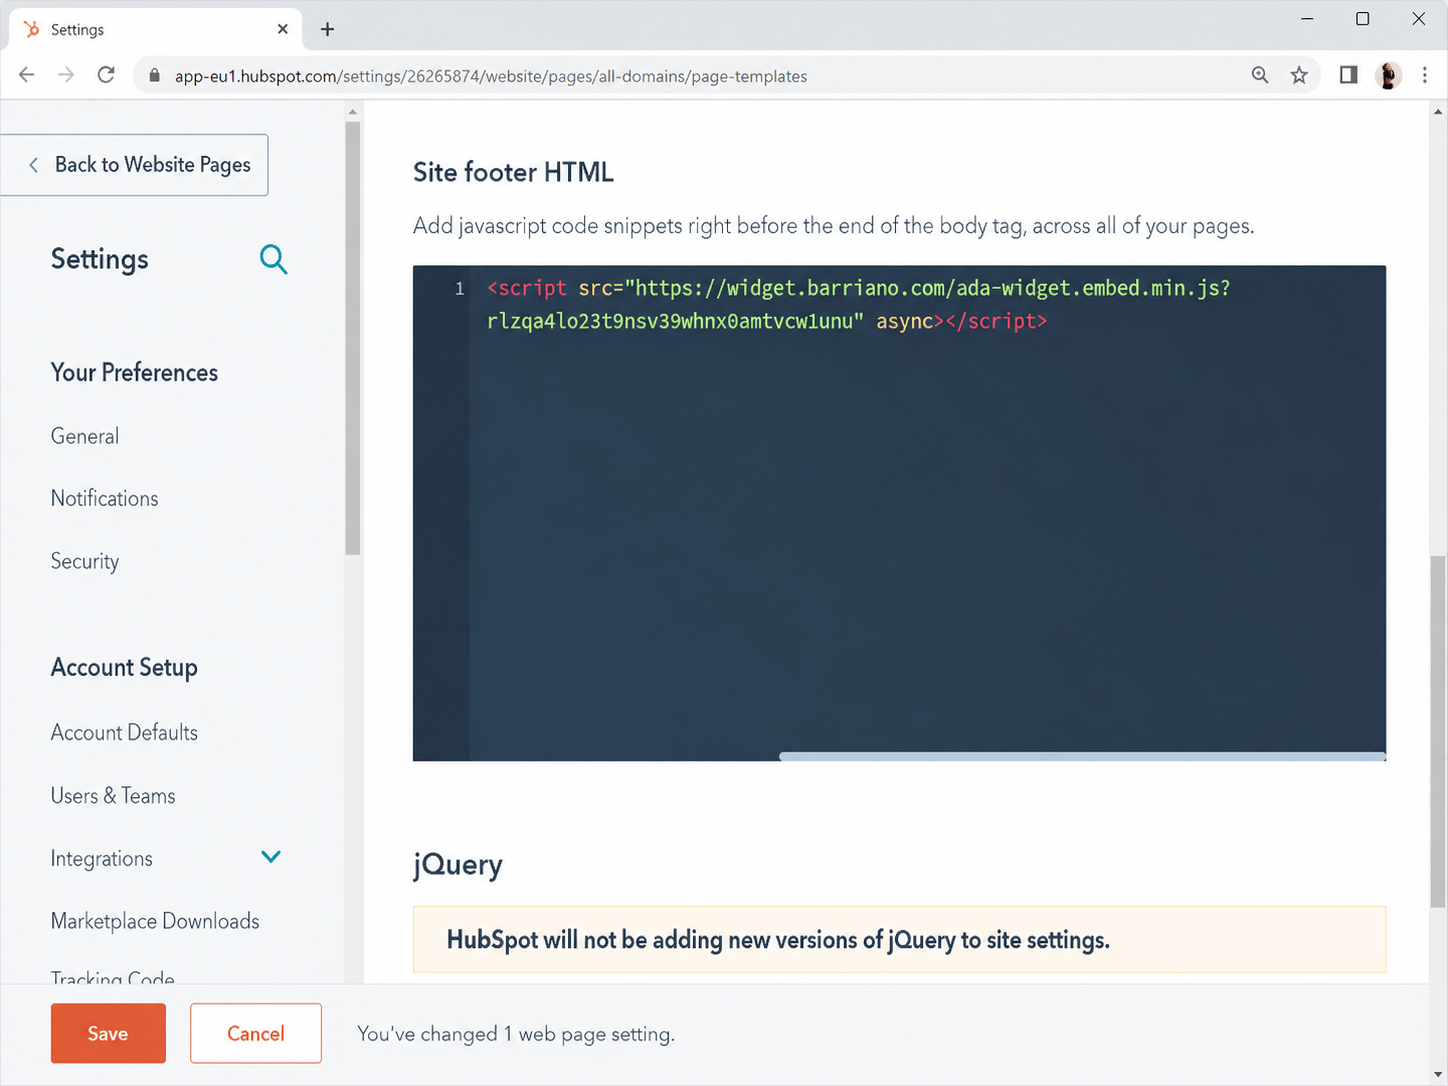Open Integrations menu item
Image resolution: width=1448 pixels, height=1086 pixels.
point(102,858)
